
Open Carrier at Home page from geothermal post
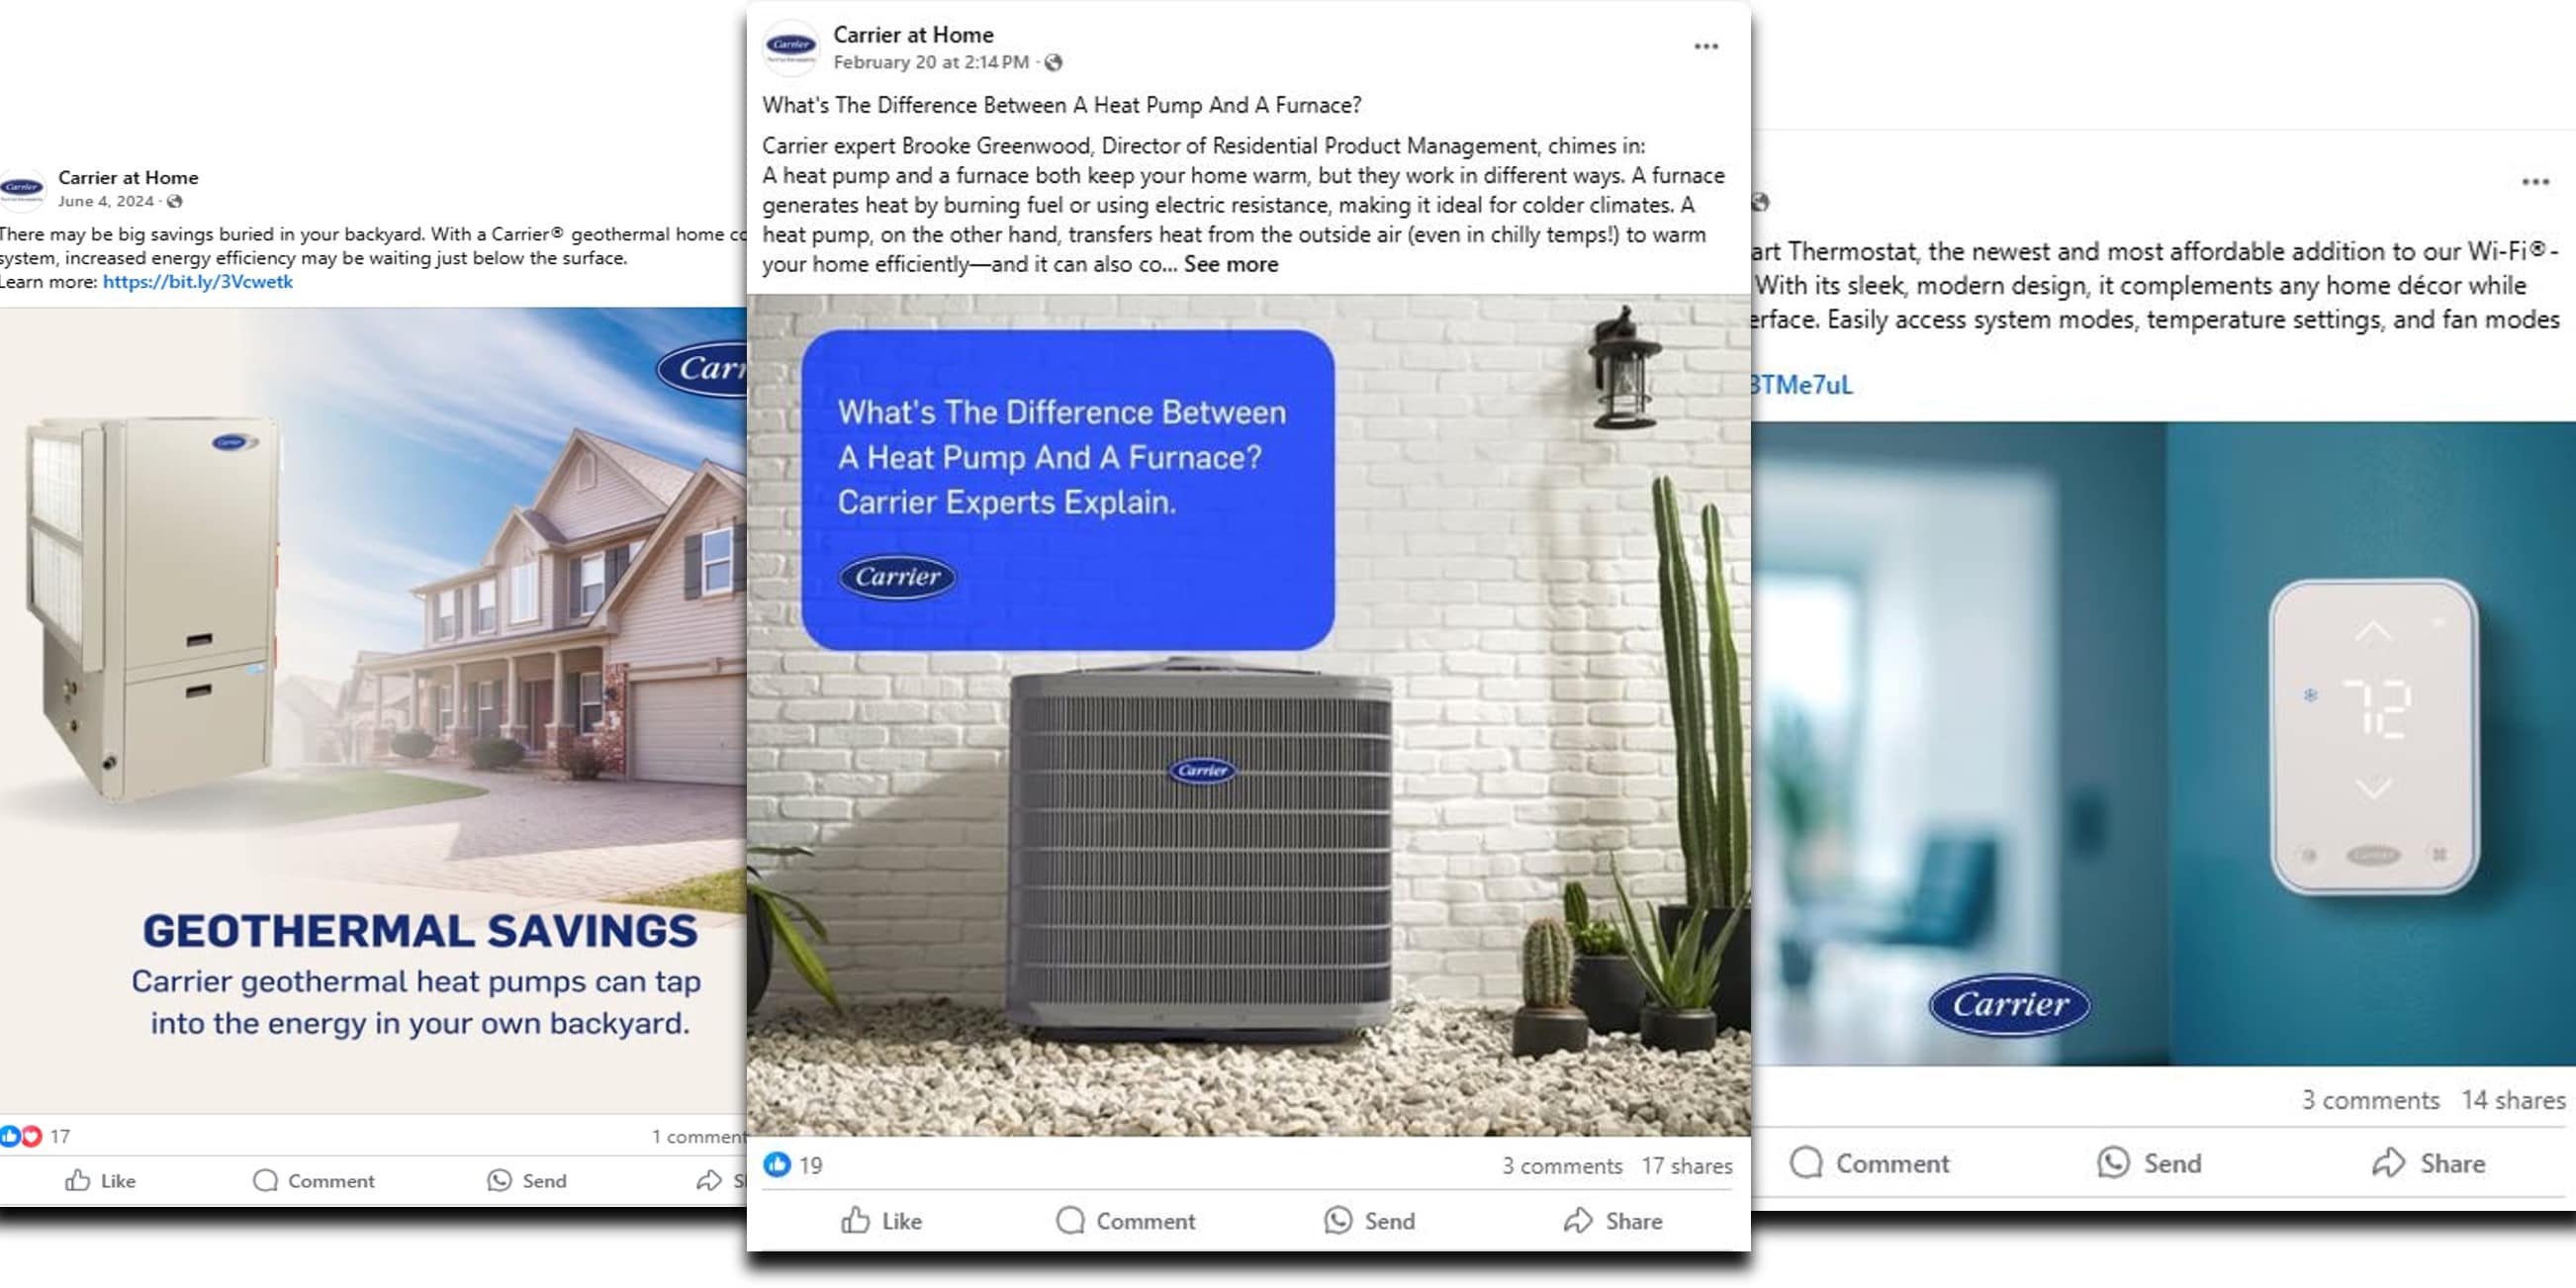click(x=128, y=178)
